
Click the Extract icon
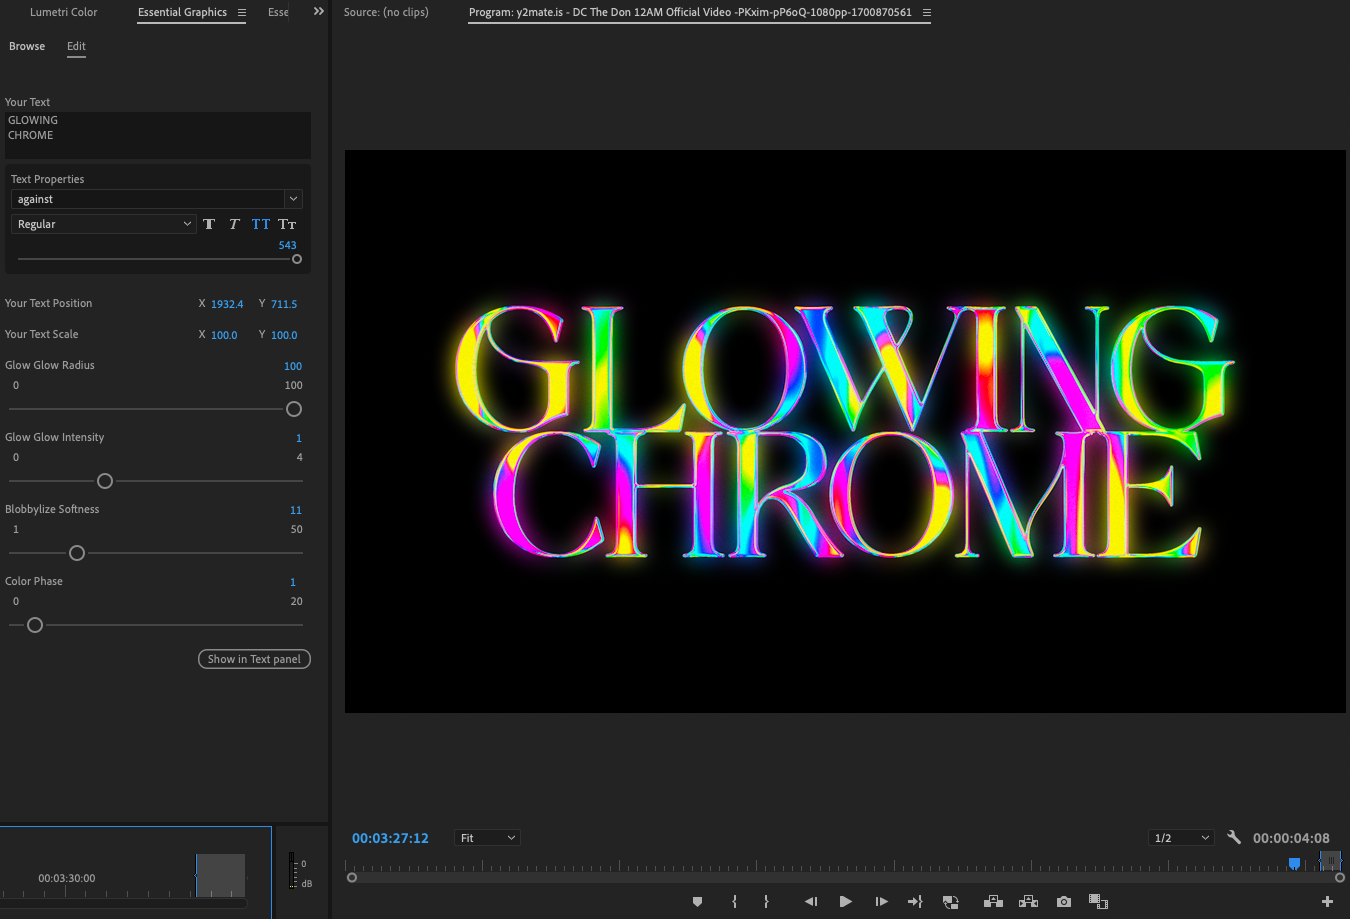tap(1028, 902)
